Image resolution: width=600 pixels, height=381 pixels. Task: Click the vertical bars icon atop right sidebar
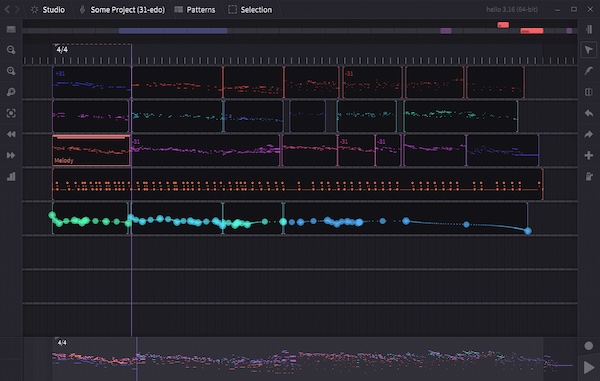pos(589,29)
